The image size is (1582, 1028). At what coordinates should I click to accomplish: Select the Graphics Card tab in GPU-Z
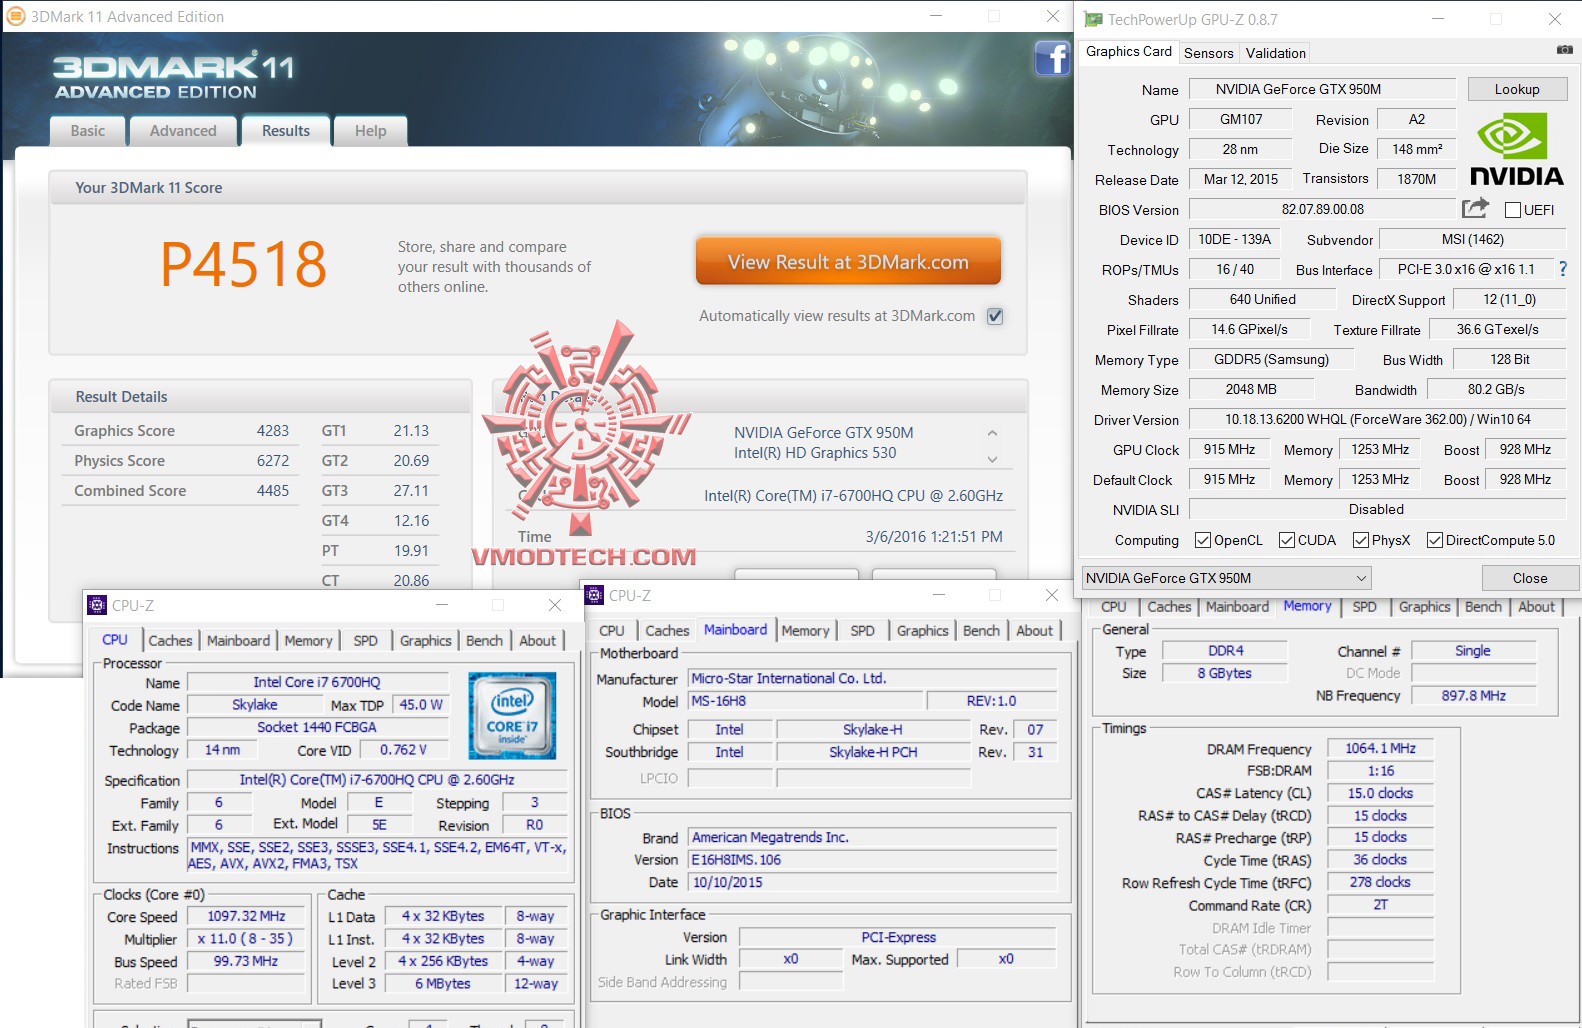pos(1128,52)
